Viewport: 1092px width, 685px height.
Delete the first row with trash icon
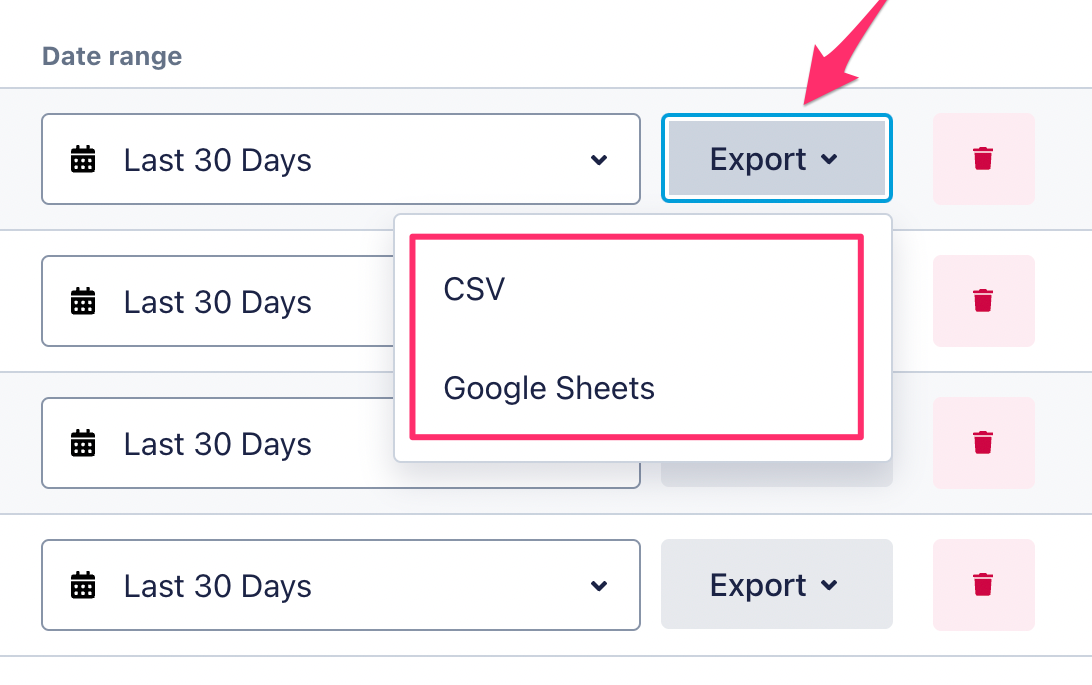[x=983, y=159]
